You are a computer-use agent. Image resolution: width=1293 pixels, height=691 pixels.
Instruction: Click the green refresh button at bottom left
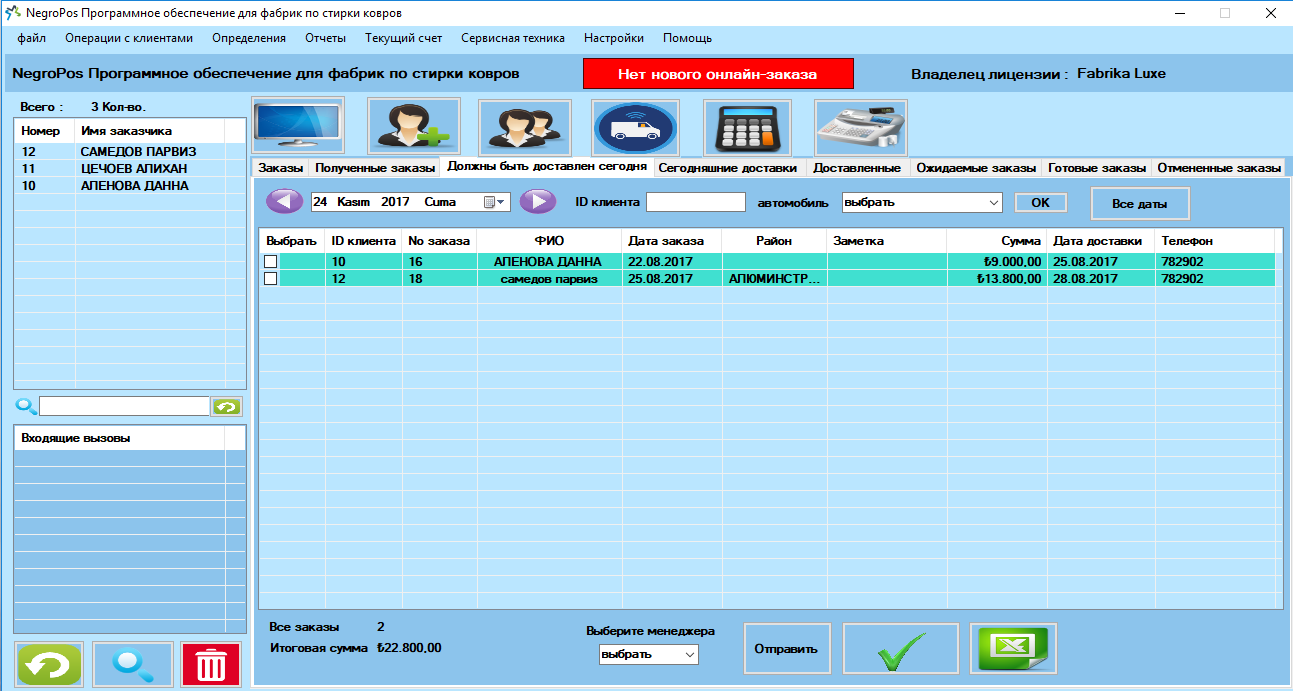point(50,665)
